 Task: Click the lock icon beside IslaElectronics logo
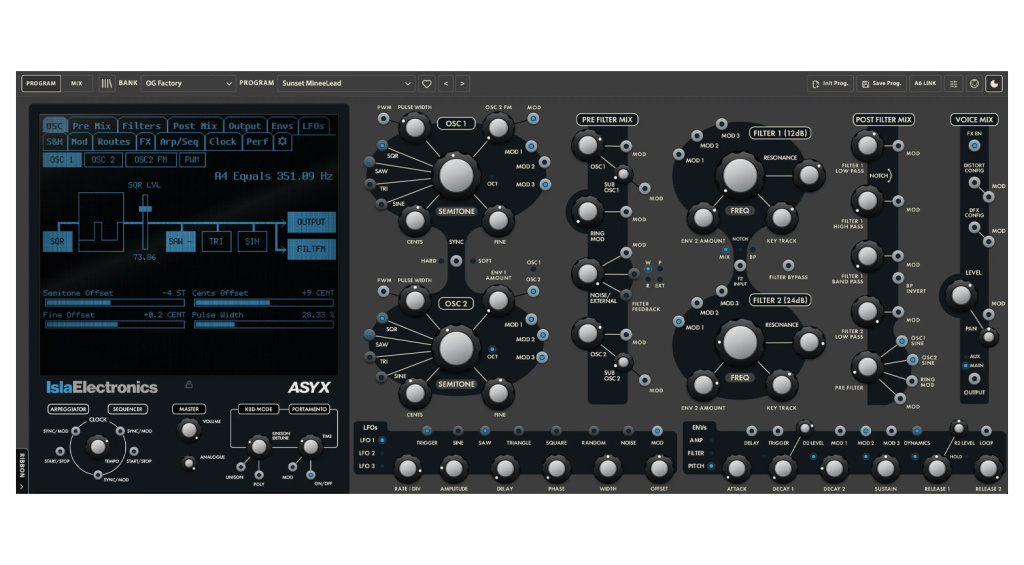pos(189,385)
